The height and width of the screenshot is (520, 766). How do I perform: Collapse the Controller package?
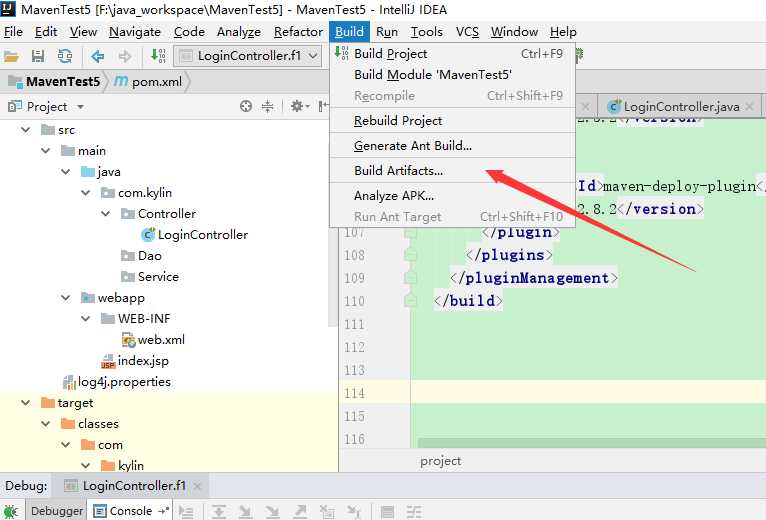(x=106, y=214)
